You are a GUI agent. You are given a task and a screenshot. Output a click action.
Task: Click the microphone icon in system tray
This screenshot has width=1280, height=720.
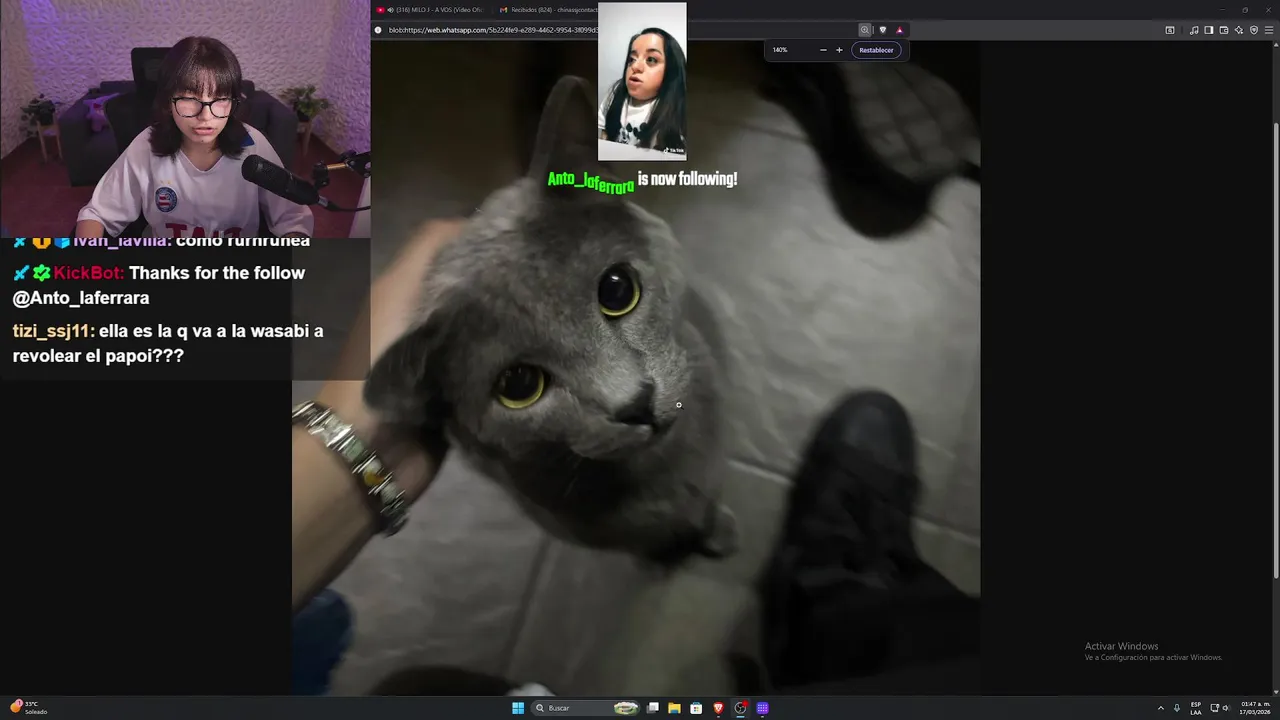pyautogui.click(x=1177, y=708)
